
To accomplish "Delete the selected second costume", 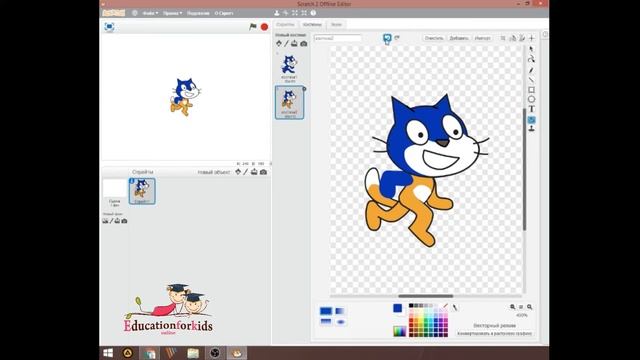I will click(x=304, y=89).
